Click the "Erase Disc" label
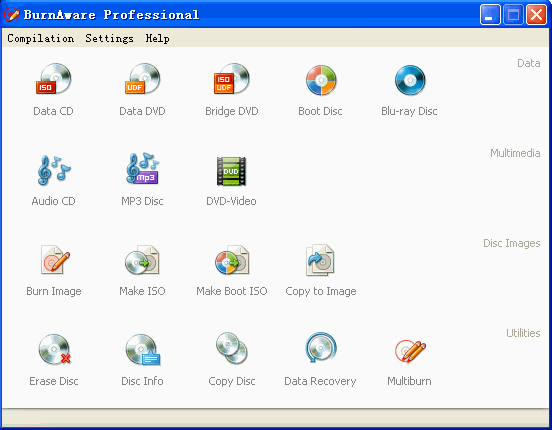Image resolution: width=552 pixels, height=430 pixels. 54,381
